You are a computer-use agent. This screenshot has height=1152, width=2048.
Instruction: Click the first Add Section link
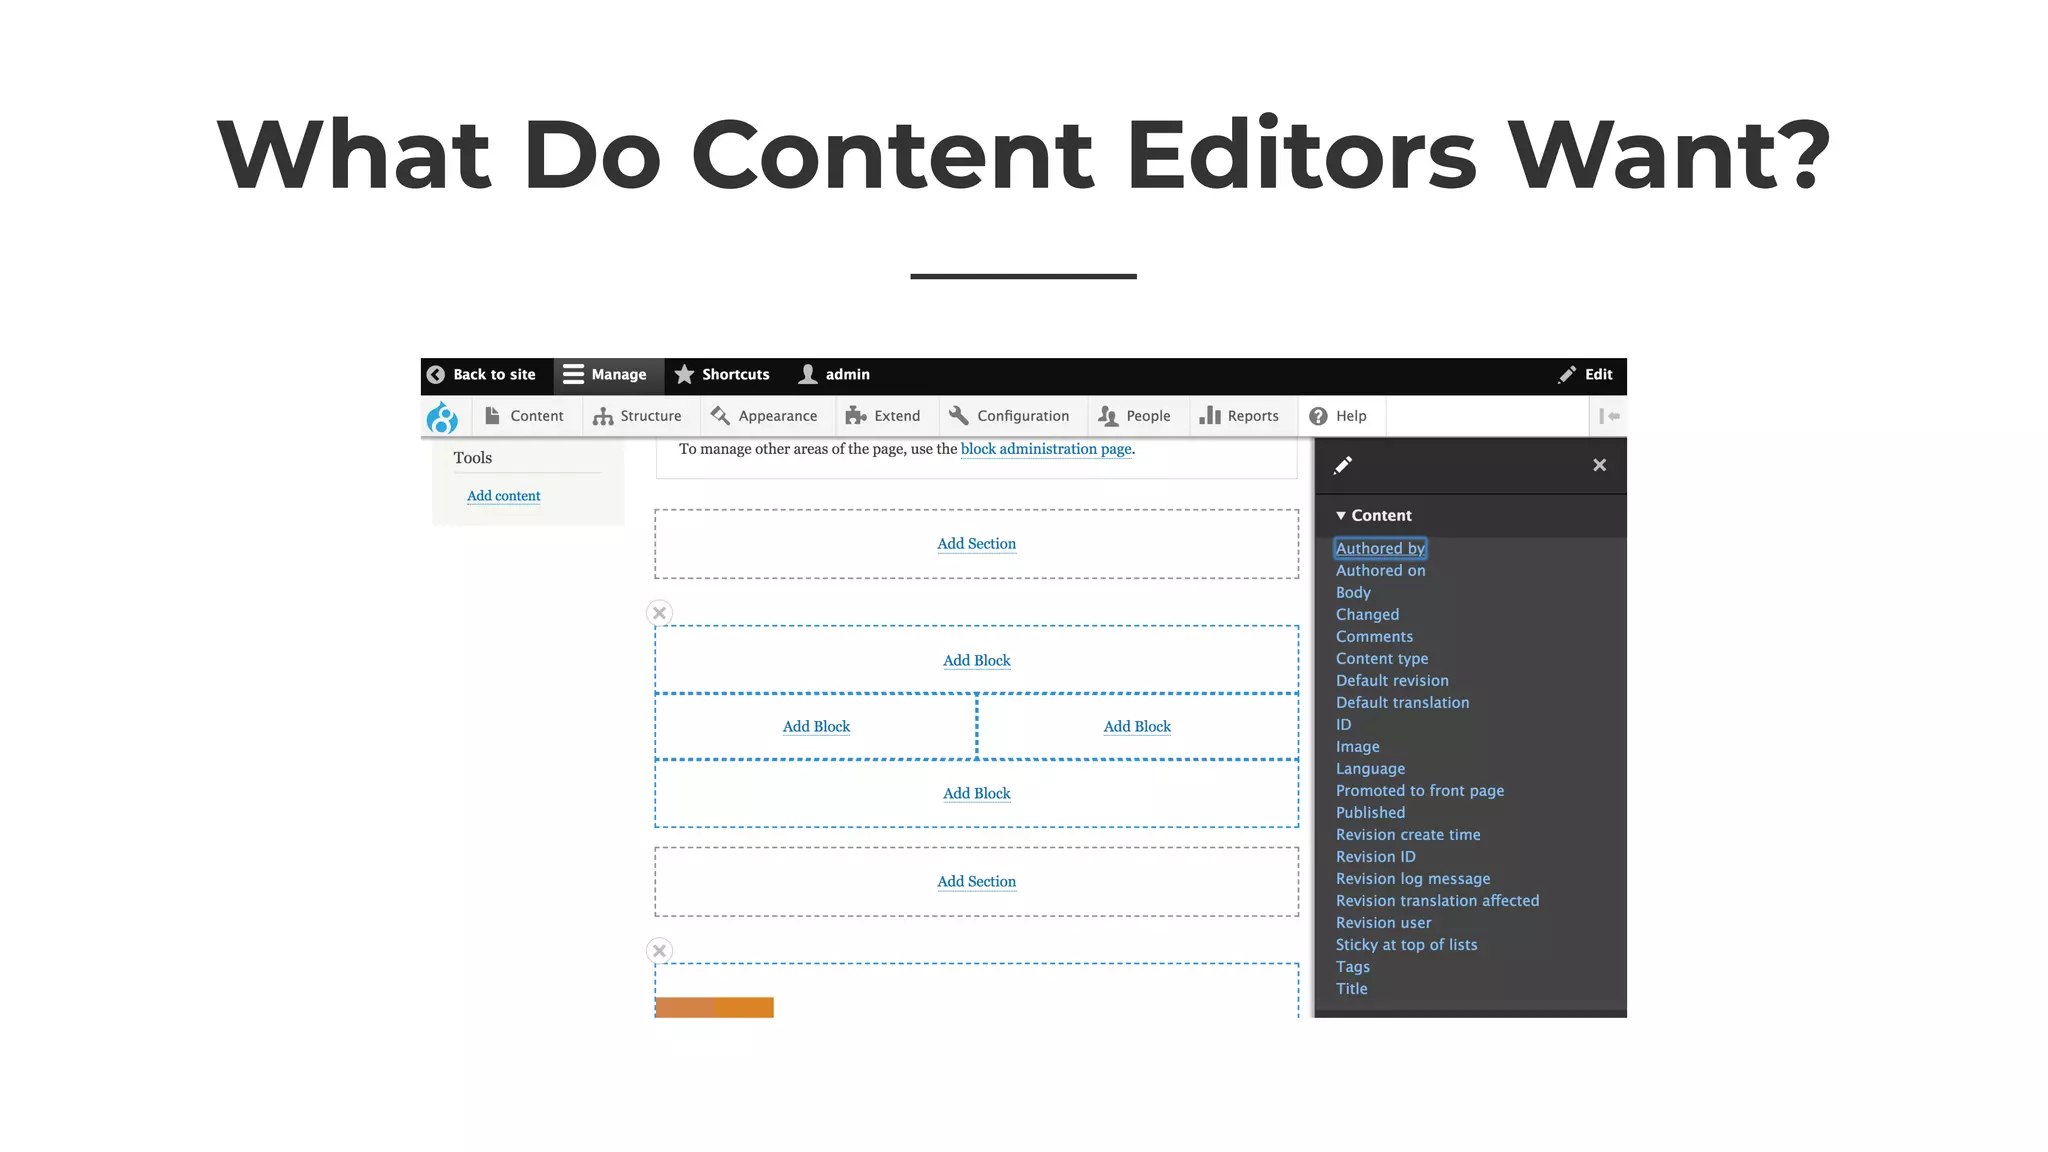coord(976,544)
